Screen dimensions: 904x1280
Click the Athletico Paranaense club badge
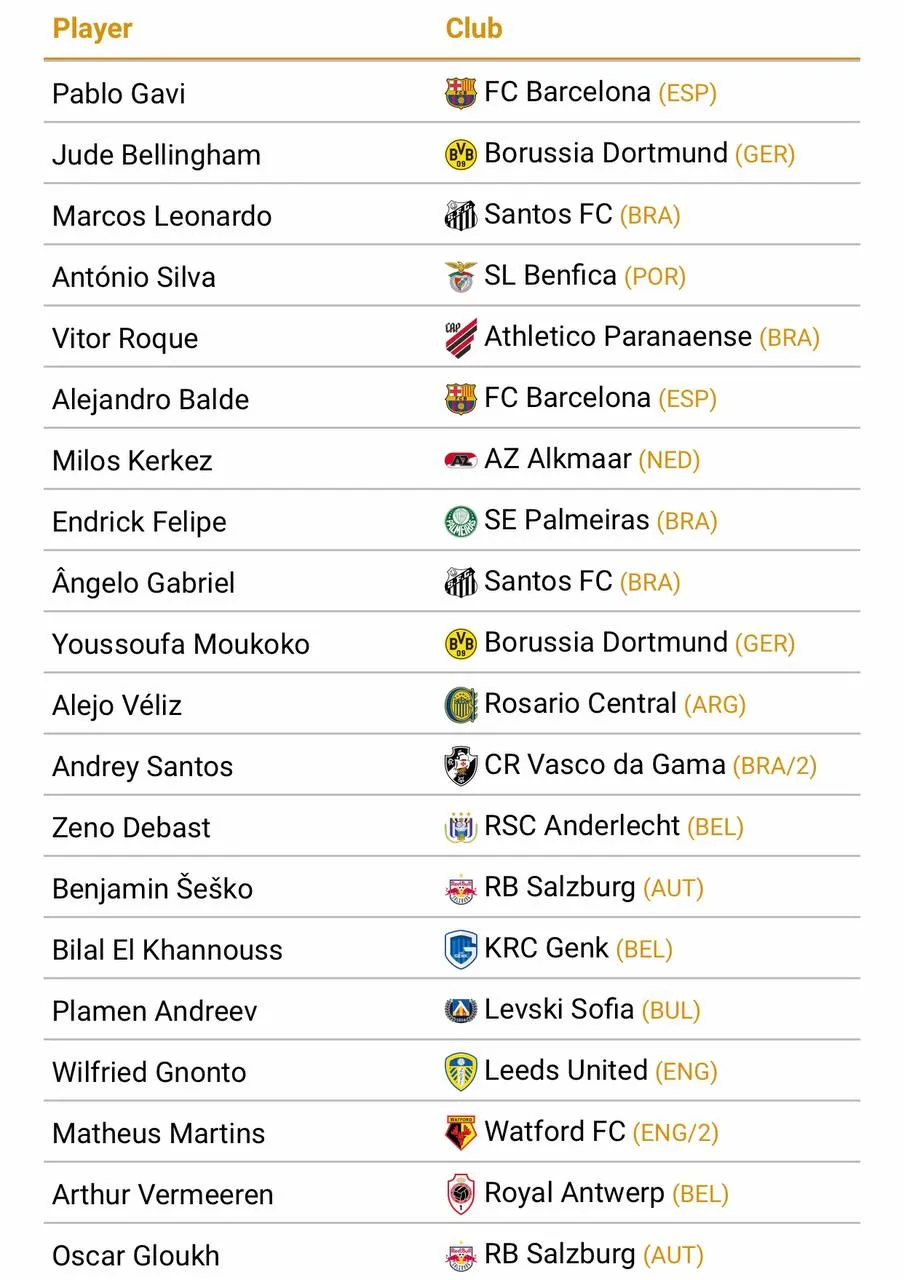point(461,338)
